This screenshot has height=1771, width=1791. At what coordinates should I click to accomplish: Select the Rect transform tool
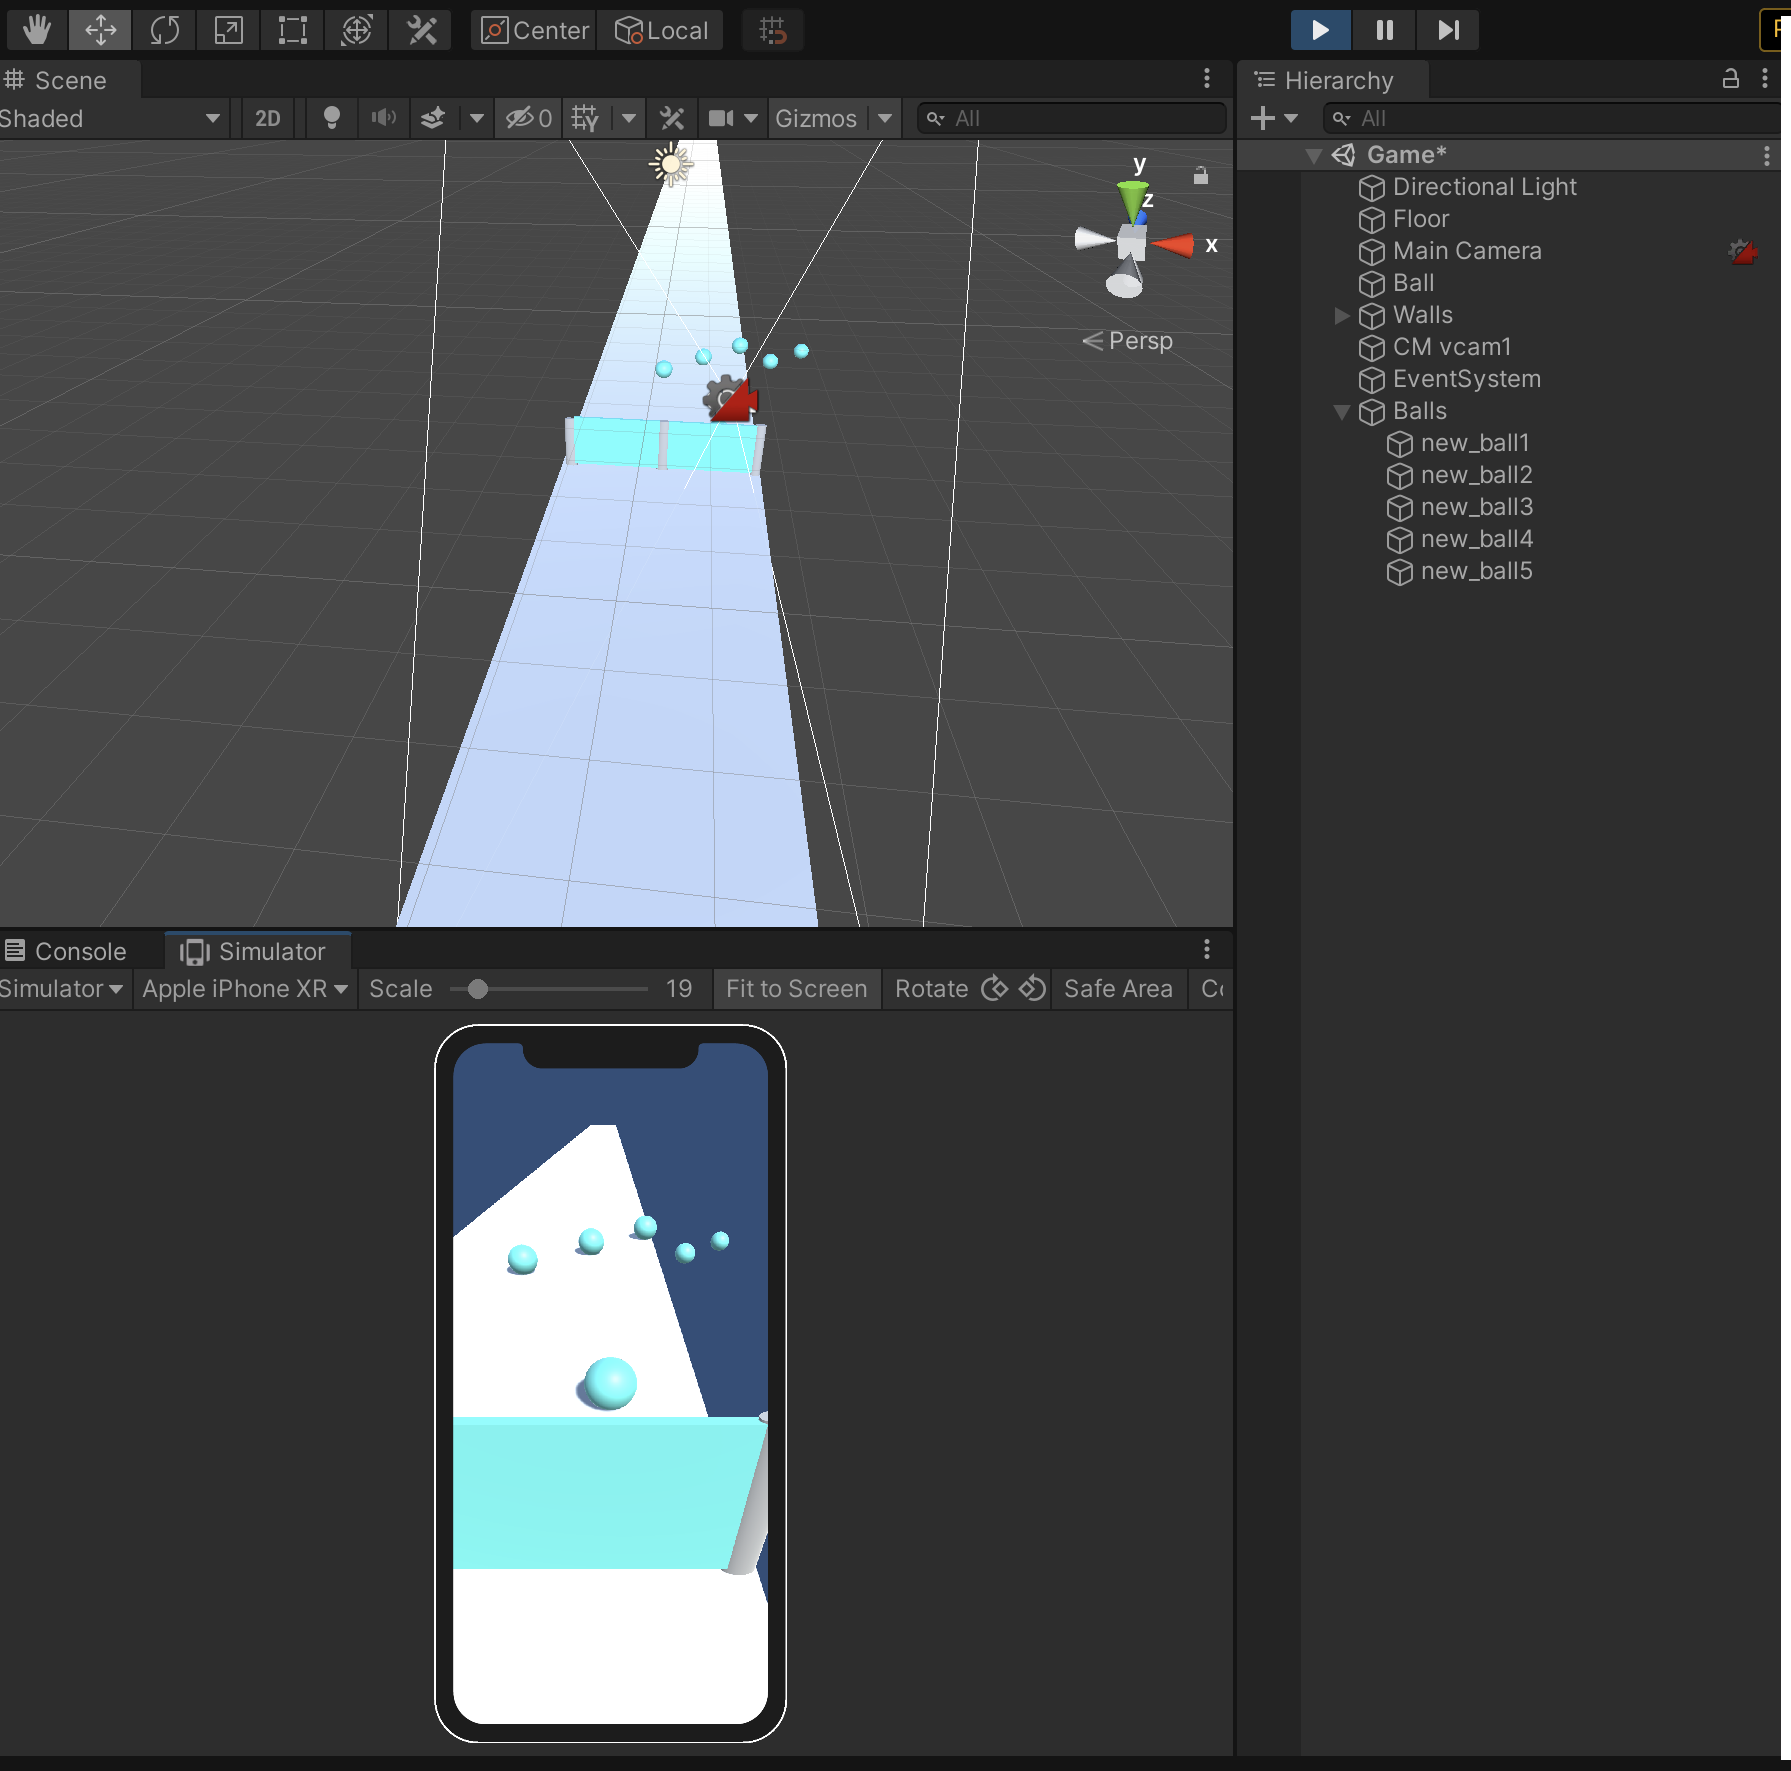click(292, 30)
